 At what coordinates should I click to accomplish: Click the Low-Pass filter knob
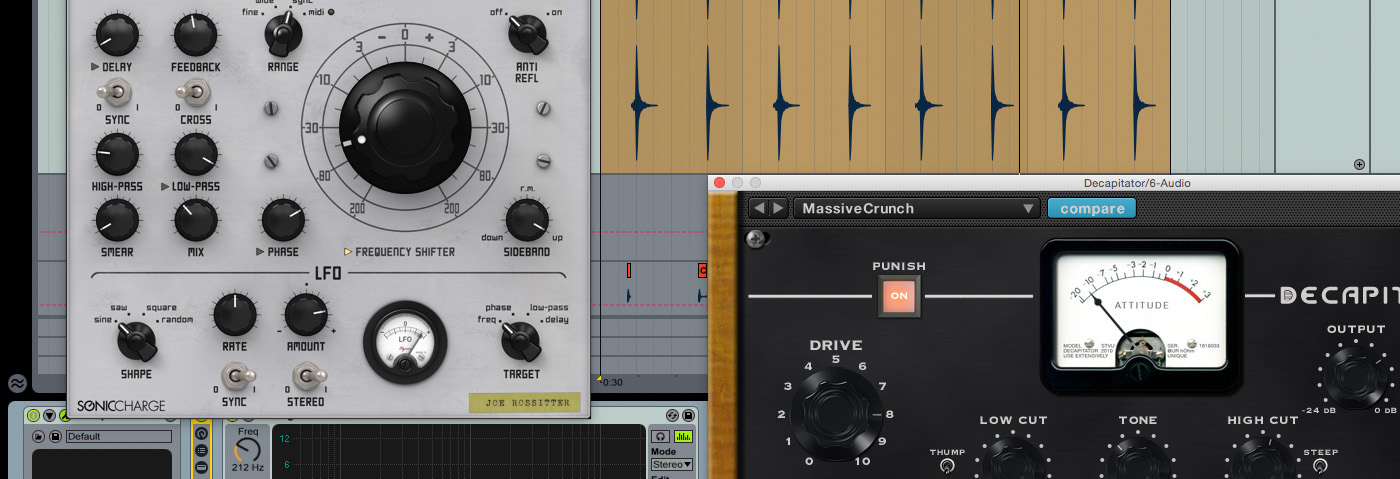click(195, 155)
